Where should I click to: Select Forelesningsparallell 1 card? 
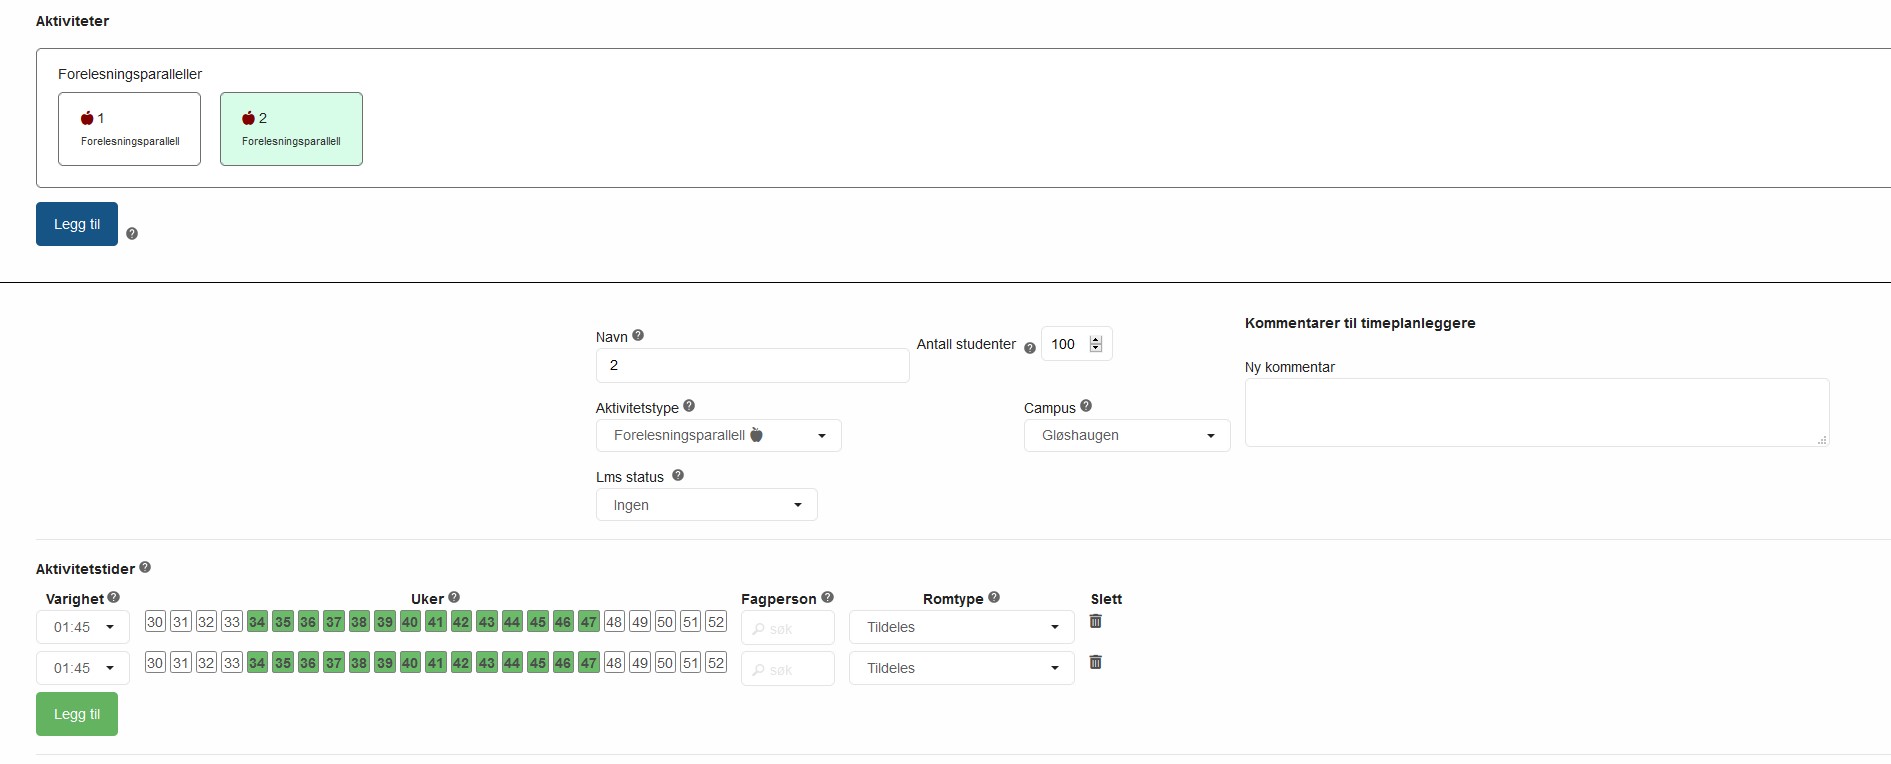point(129,129)
